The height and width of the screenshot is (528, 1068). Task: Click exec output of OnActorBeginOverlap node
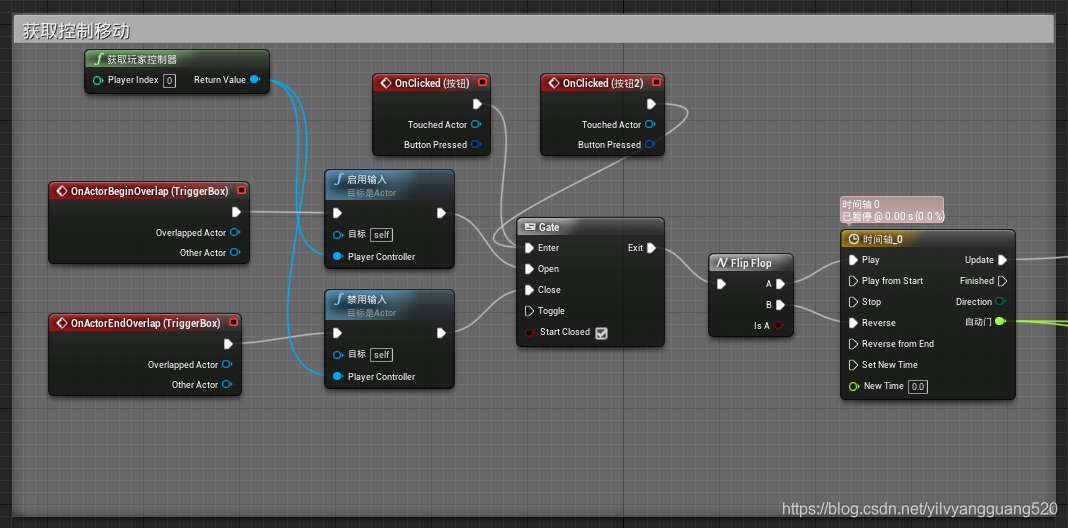point(236,212)
